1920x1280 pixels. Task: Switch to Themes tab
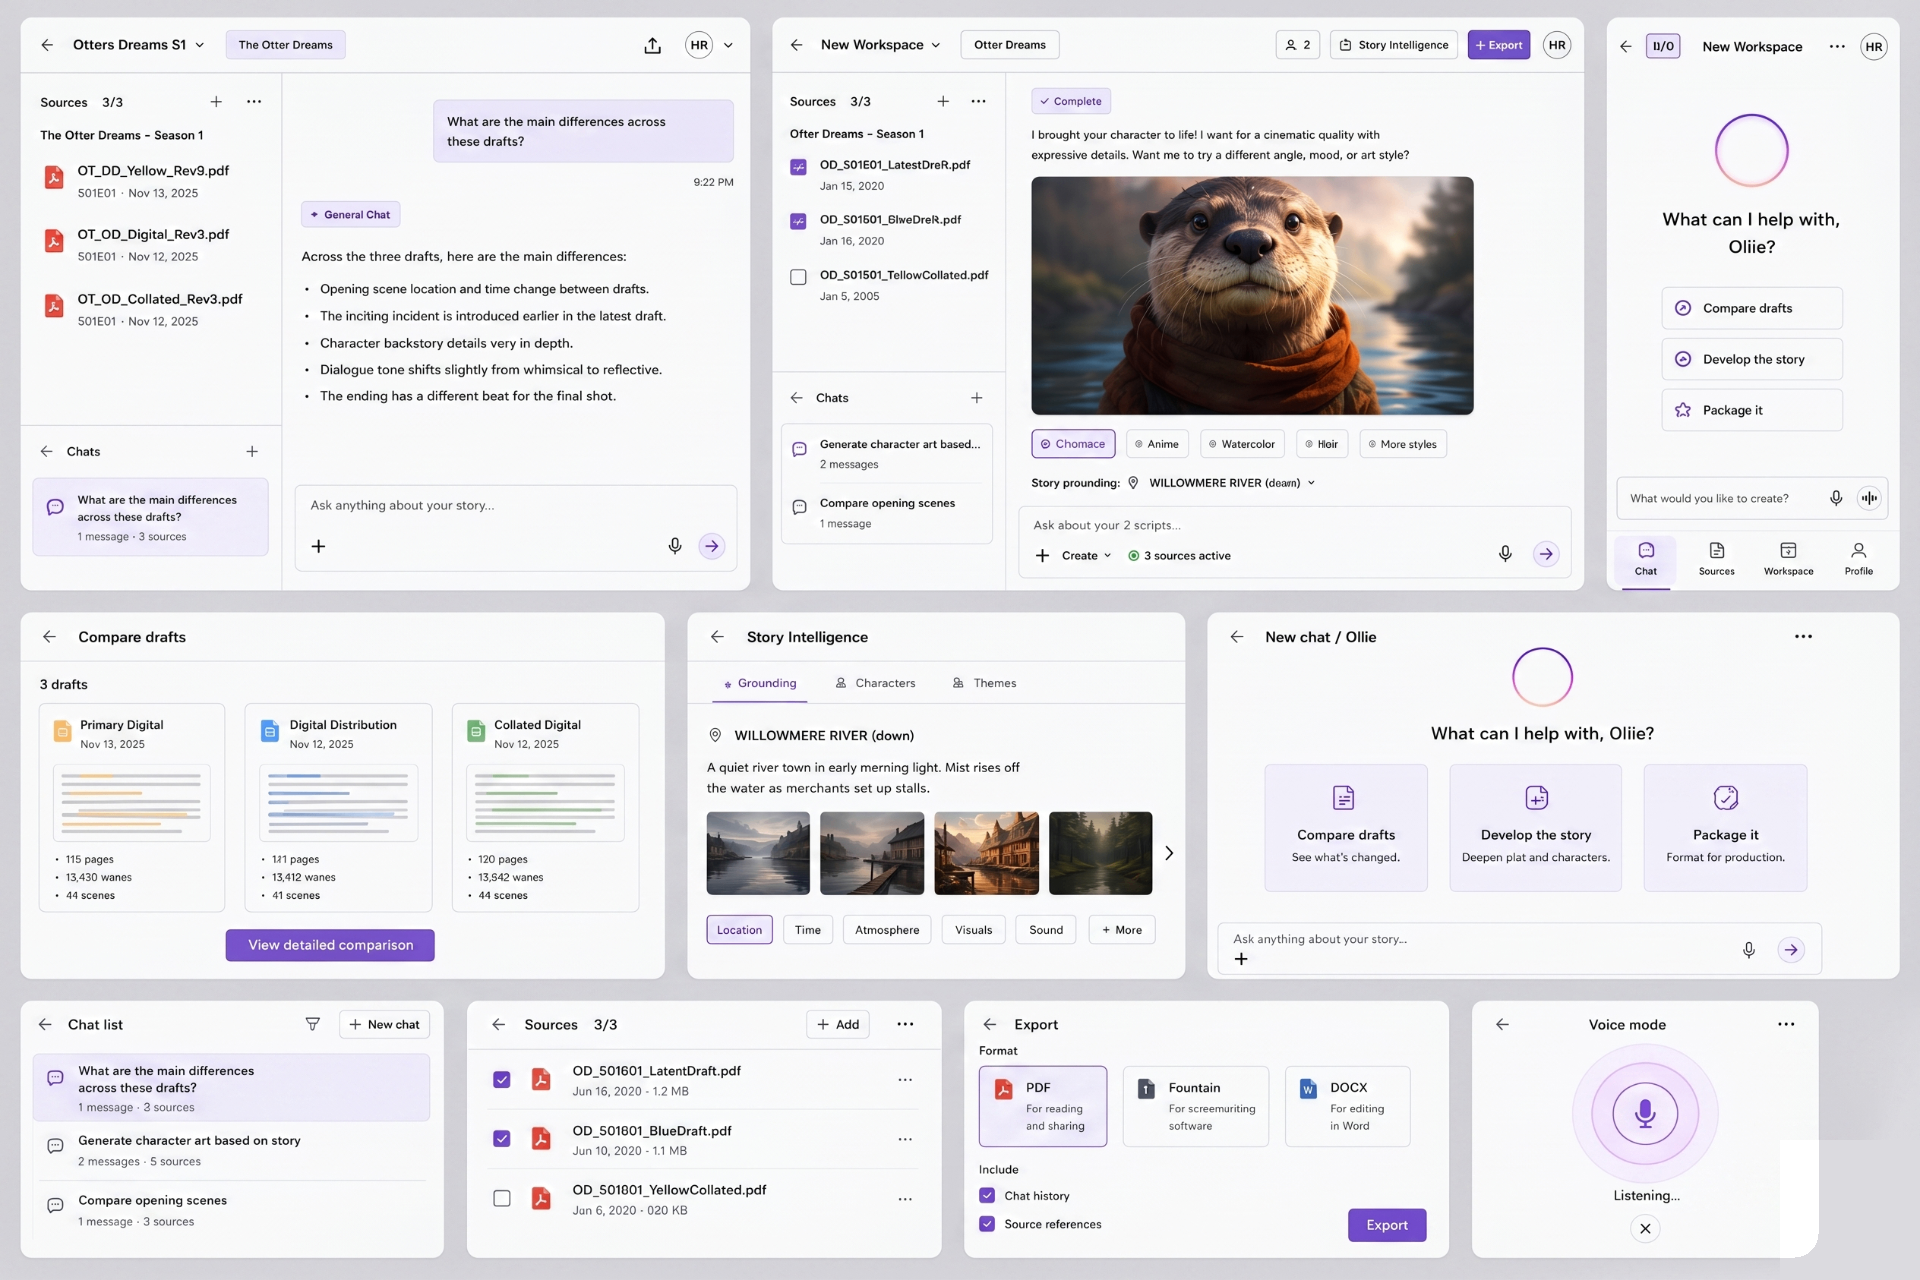click(985, 683)
